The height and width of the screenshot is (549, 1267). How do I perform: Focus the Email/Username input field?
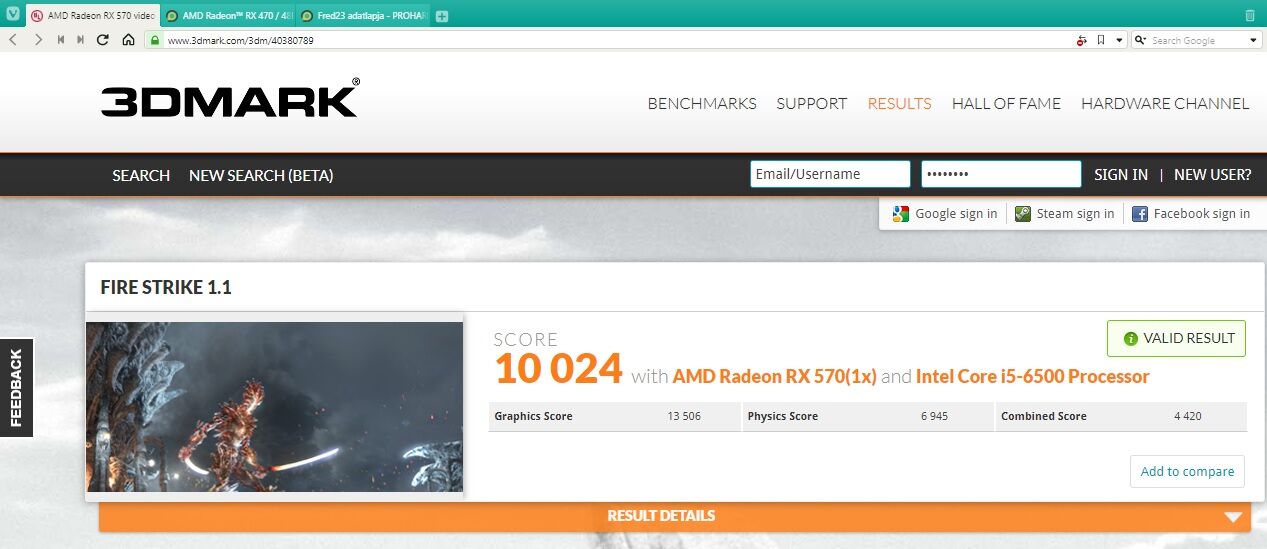tap(830, 174)
